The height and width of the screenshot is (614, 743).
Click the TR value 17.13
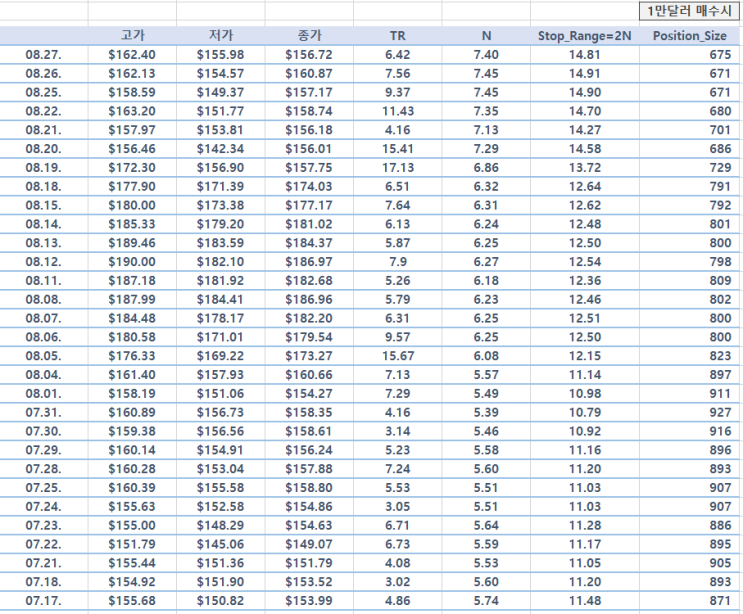click(x=398, y=168)
